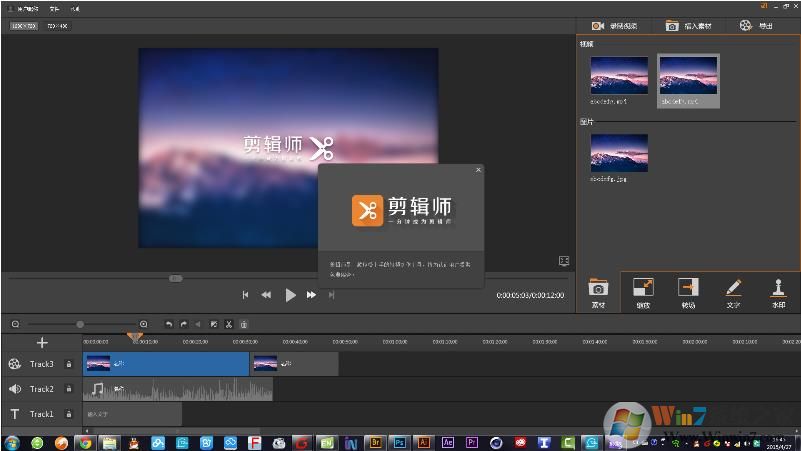Click the timeline zoom-out magnifier icon
801x451 pixels.
click(x=15, y=324)
